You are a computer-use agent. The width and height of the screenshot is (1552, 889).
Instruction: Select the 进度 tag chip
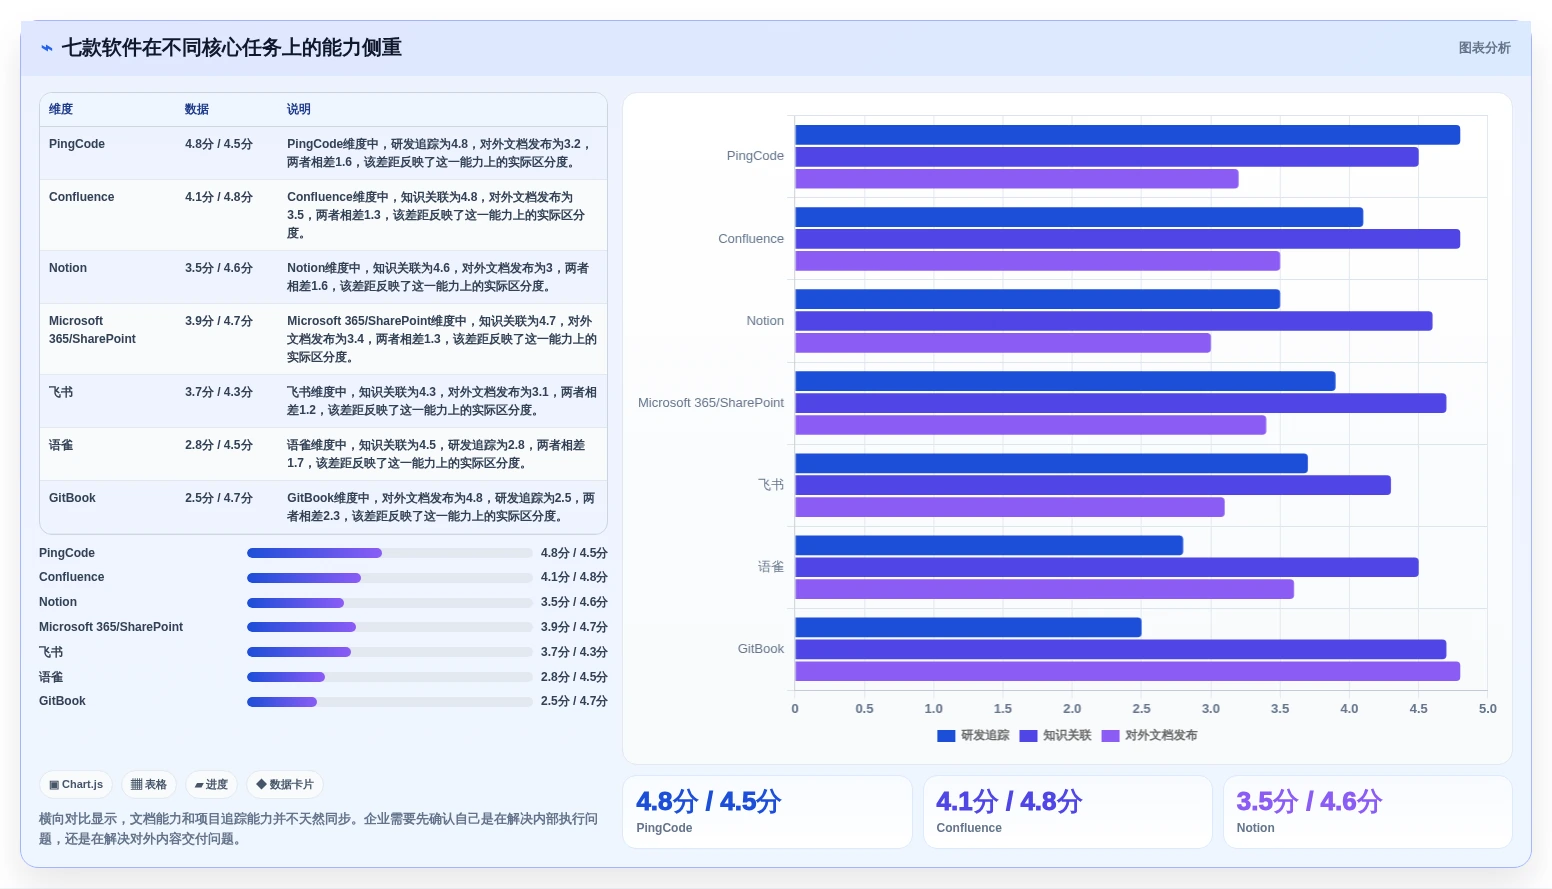coord(211,785)
